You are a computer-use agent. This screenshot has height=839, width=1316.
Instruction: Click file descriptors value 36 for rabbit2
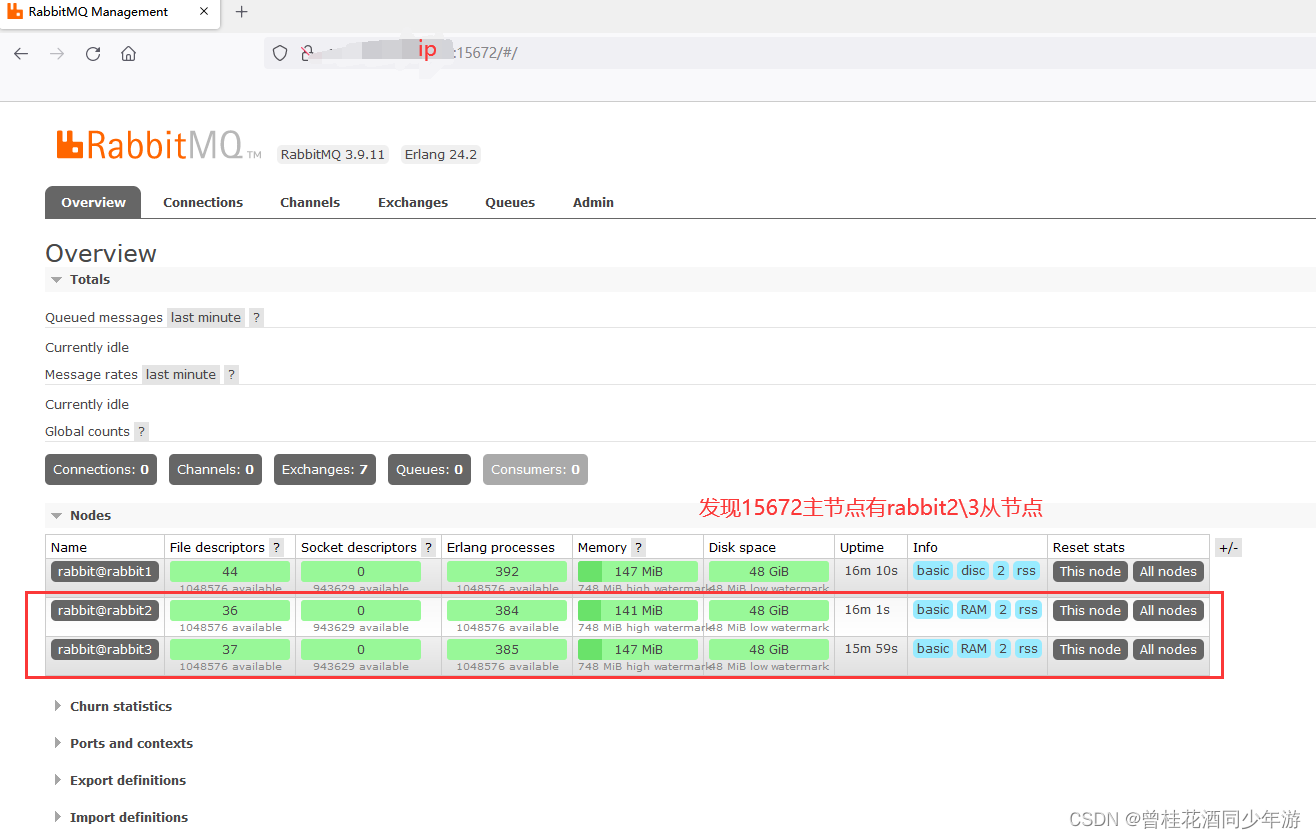pos(230,610)
